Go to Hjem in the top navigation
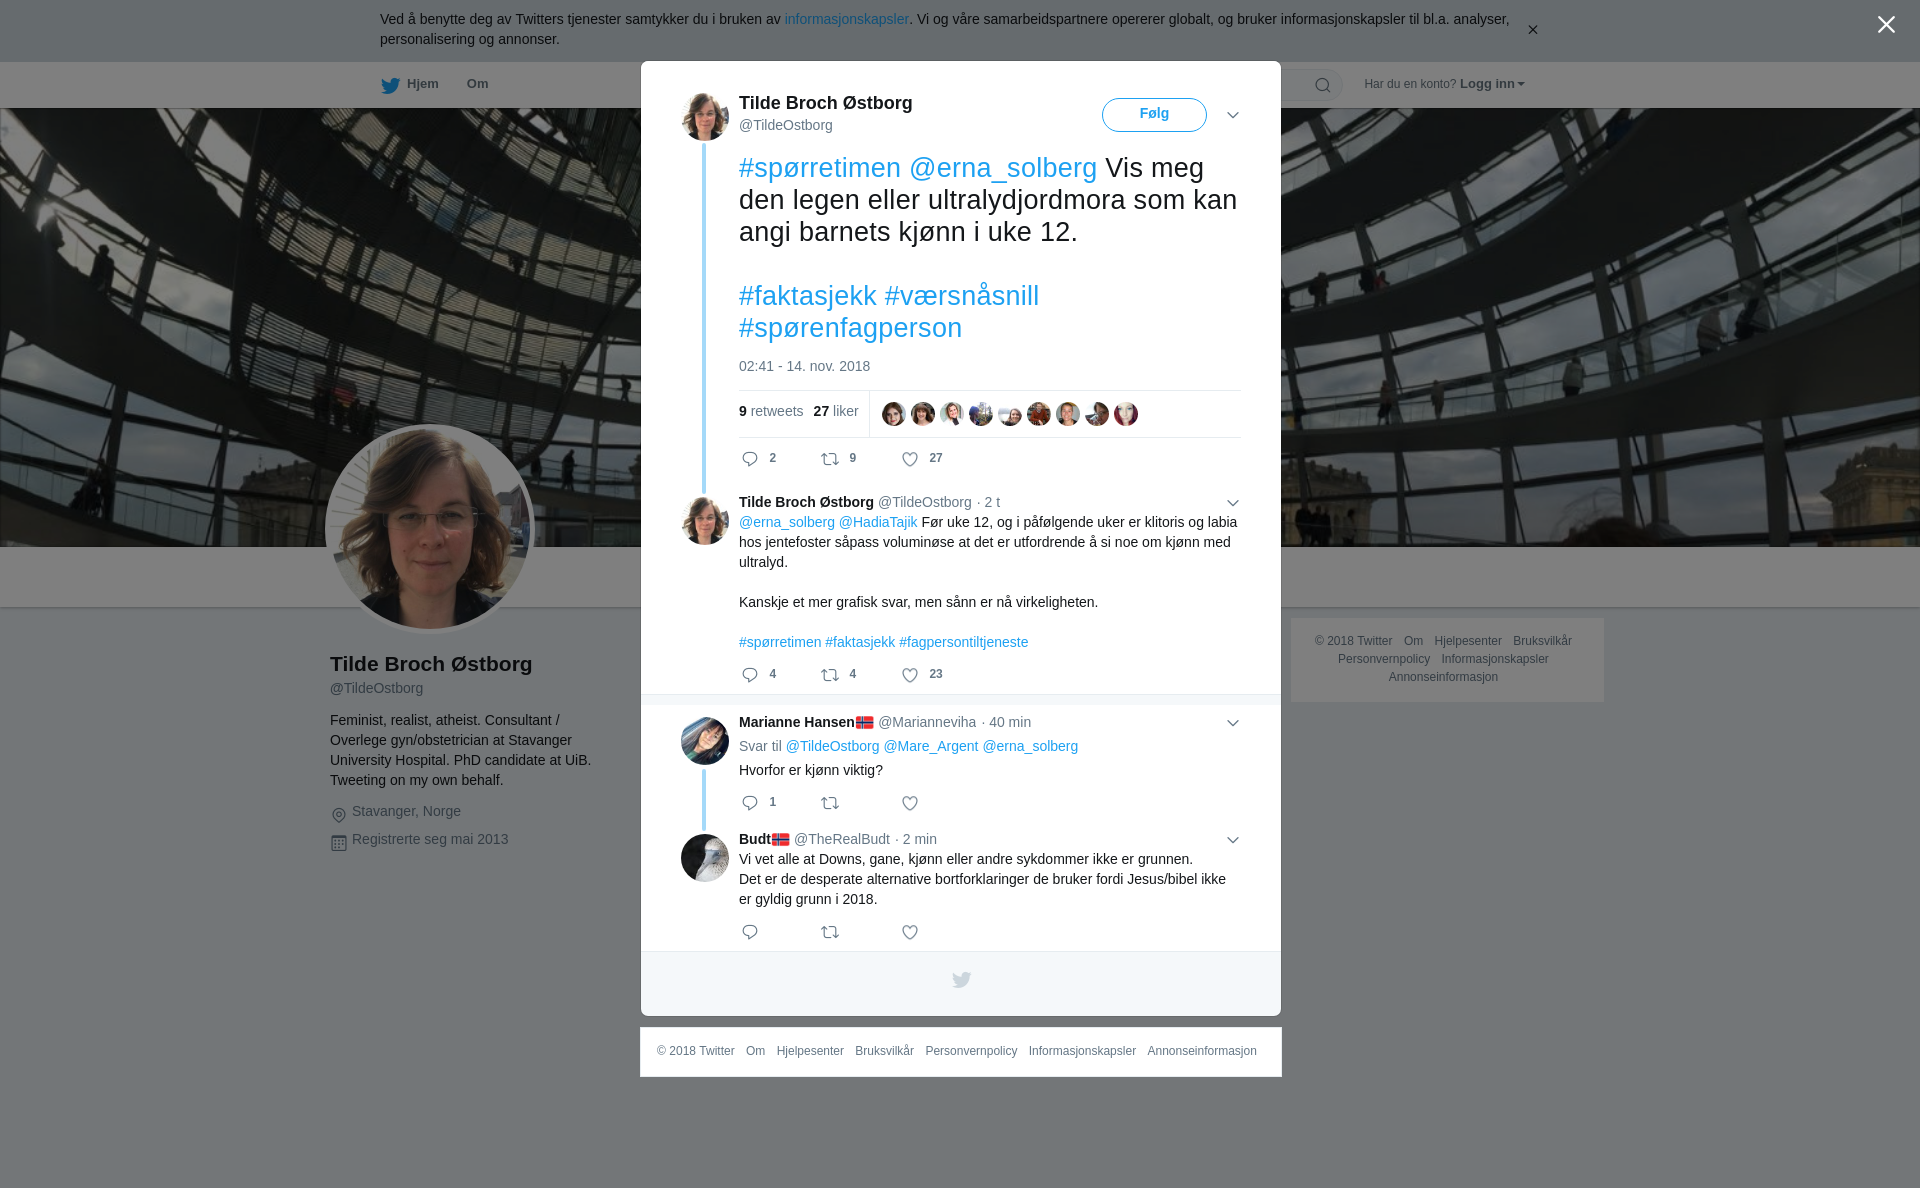The image size is (1920, 1188). [410, 84]
